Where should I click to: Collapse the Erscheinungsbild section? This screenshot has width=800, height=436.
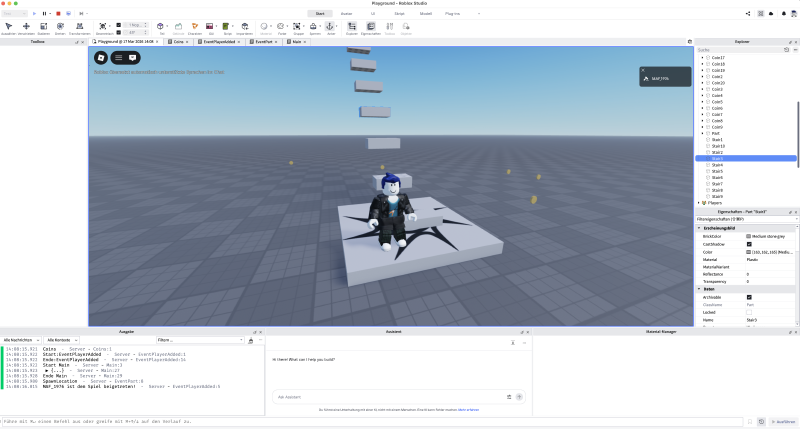[699, 228]
